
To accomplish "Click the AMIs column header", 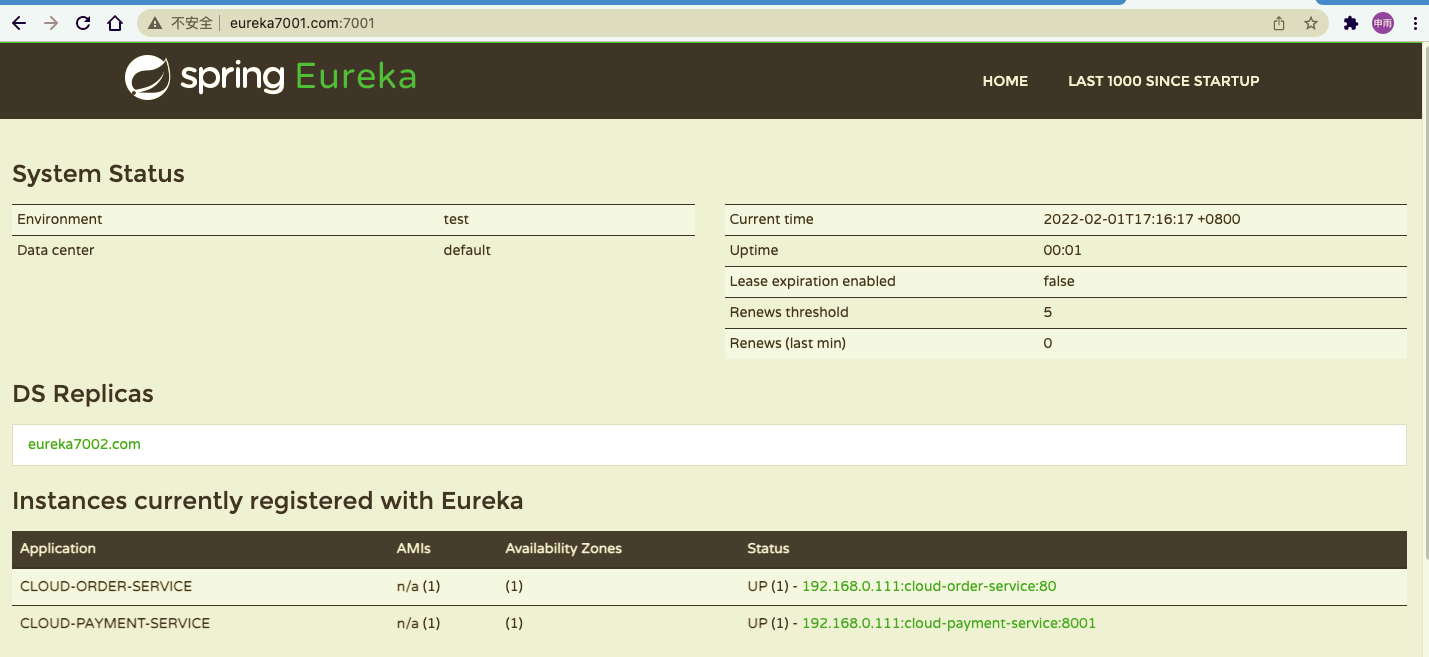I will [x=414, y=548].
